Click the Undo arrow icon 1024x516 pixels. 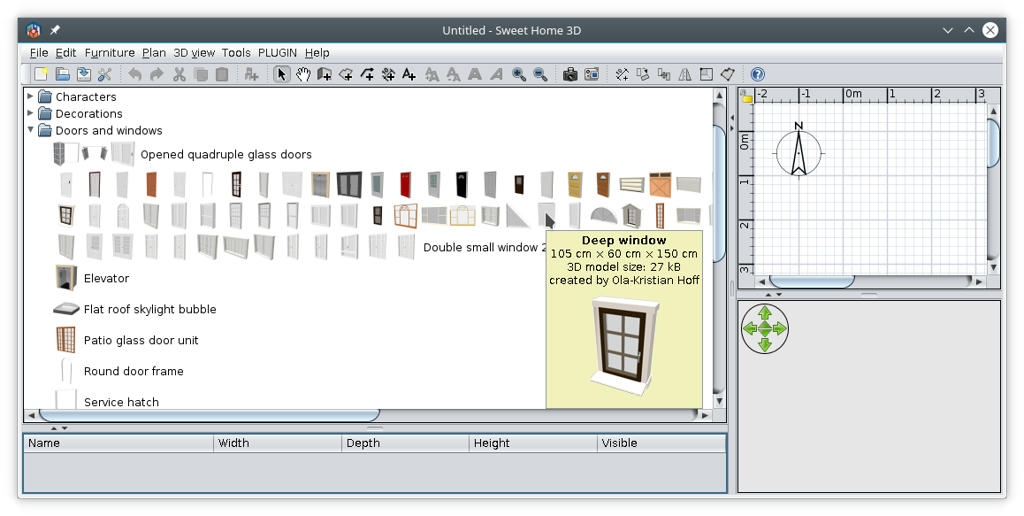[135, 74]
